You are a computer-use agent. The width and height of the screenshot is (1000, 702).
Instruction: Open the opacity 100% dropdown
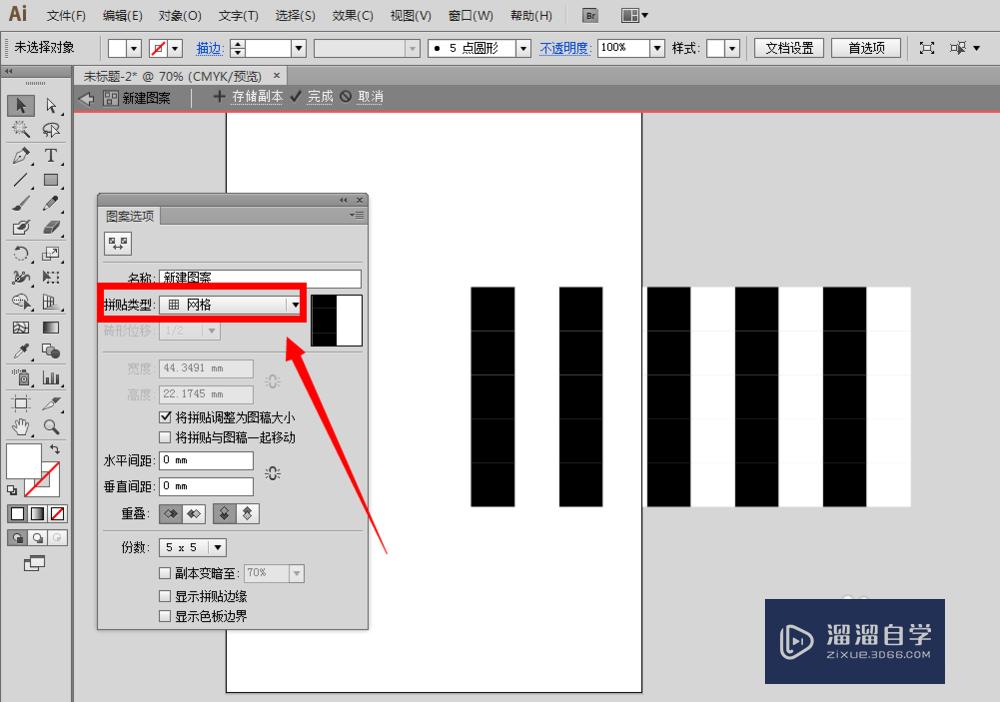(658, 48)
